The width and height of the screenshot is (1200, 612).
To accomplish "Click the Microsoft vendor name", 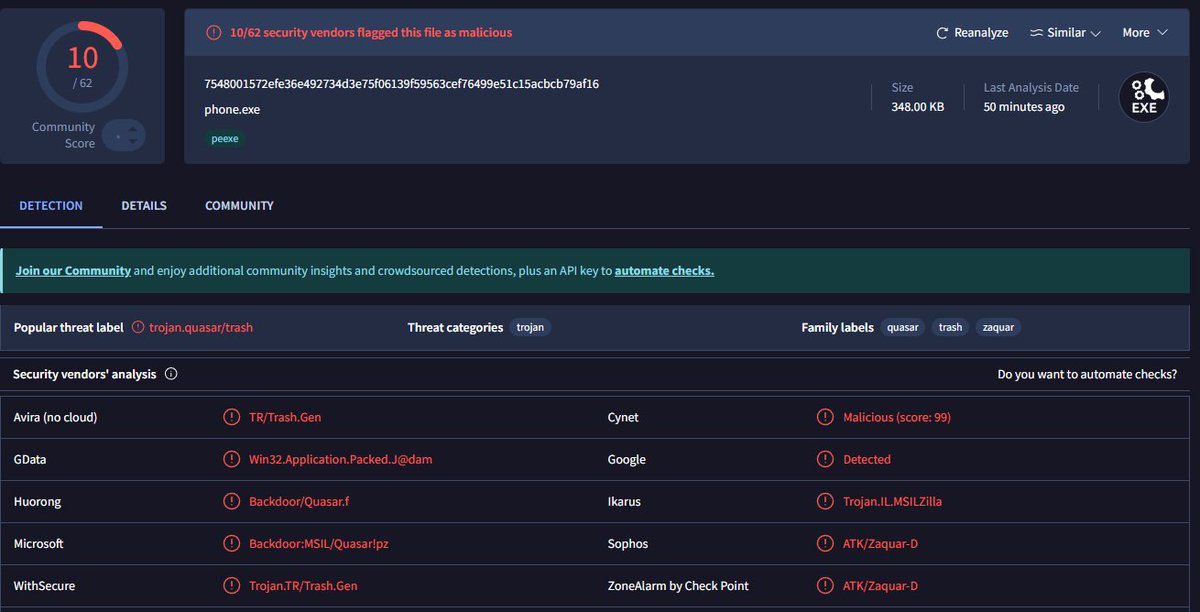I will point(39,543).
